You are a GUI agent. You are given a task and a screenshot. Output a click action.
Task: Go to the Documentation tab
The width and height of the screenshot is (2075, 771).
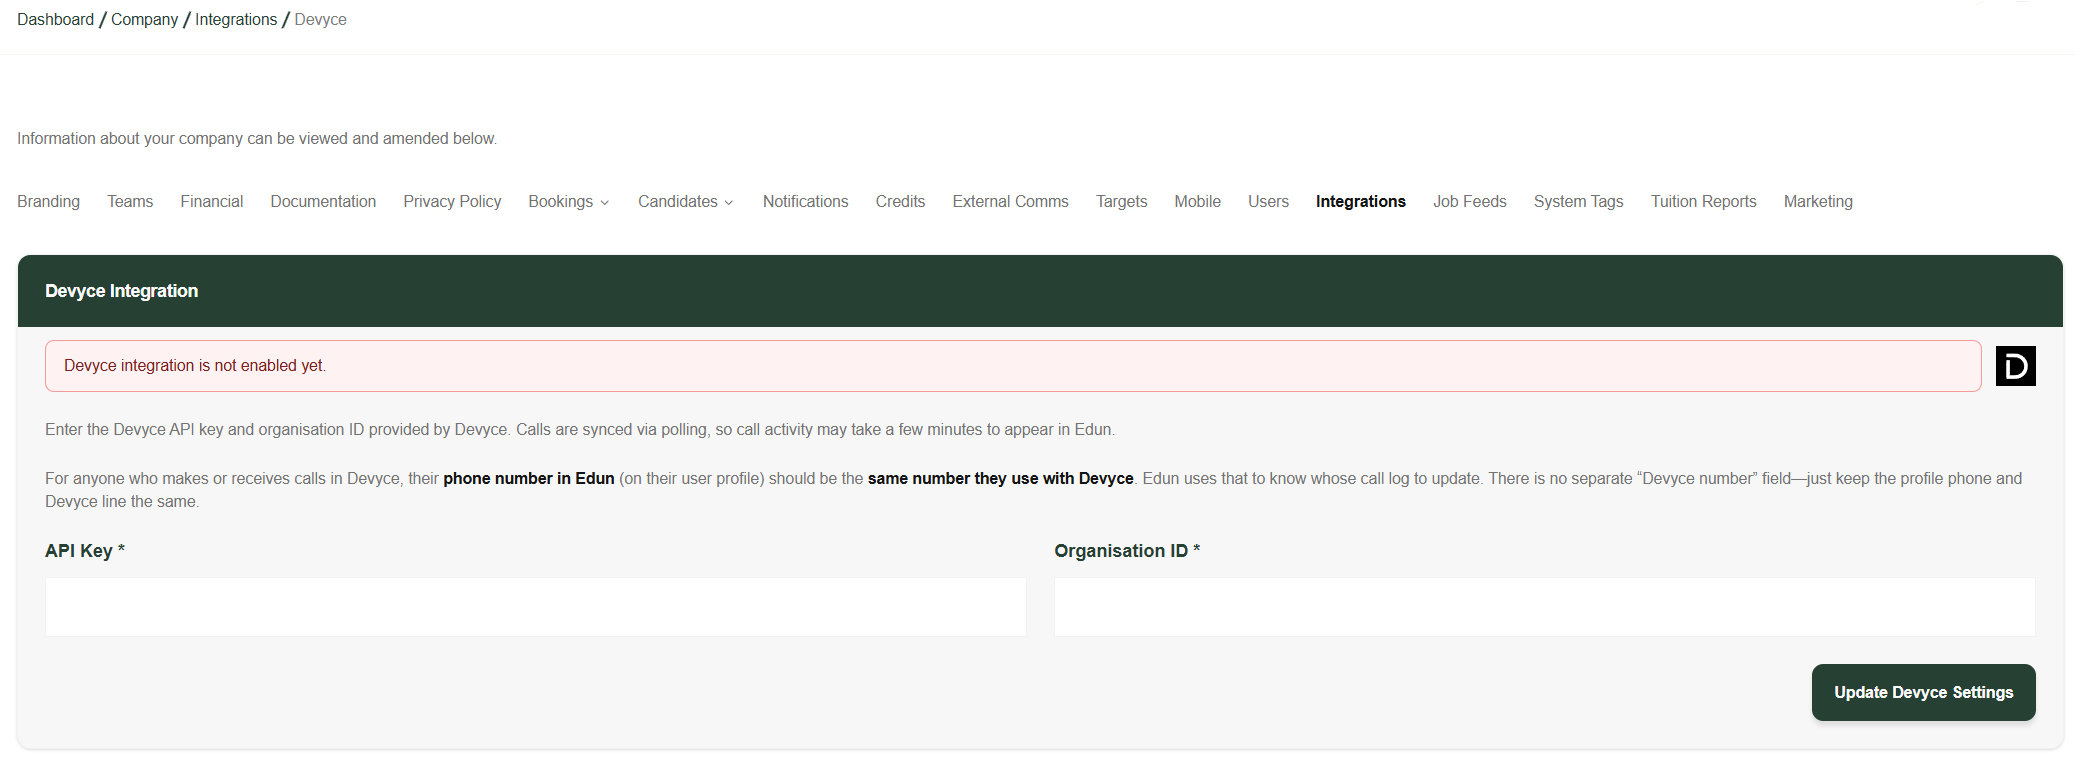click(x=323, y=202)
